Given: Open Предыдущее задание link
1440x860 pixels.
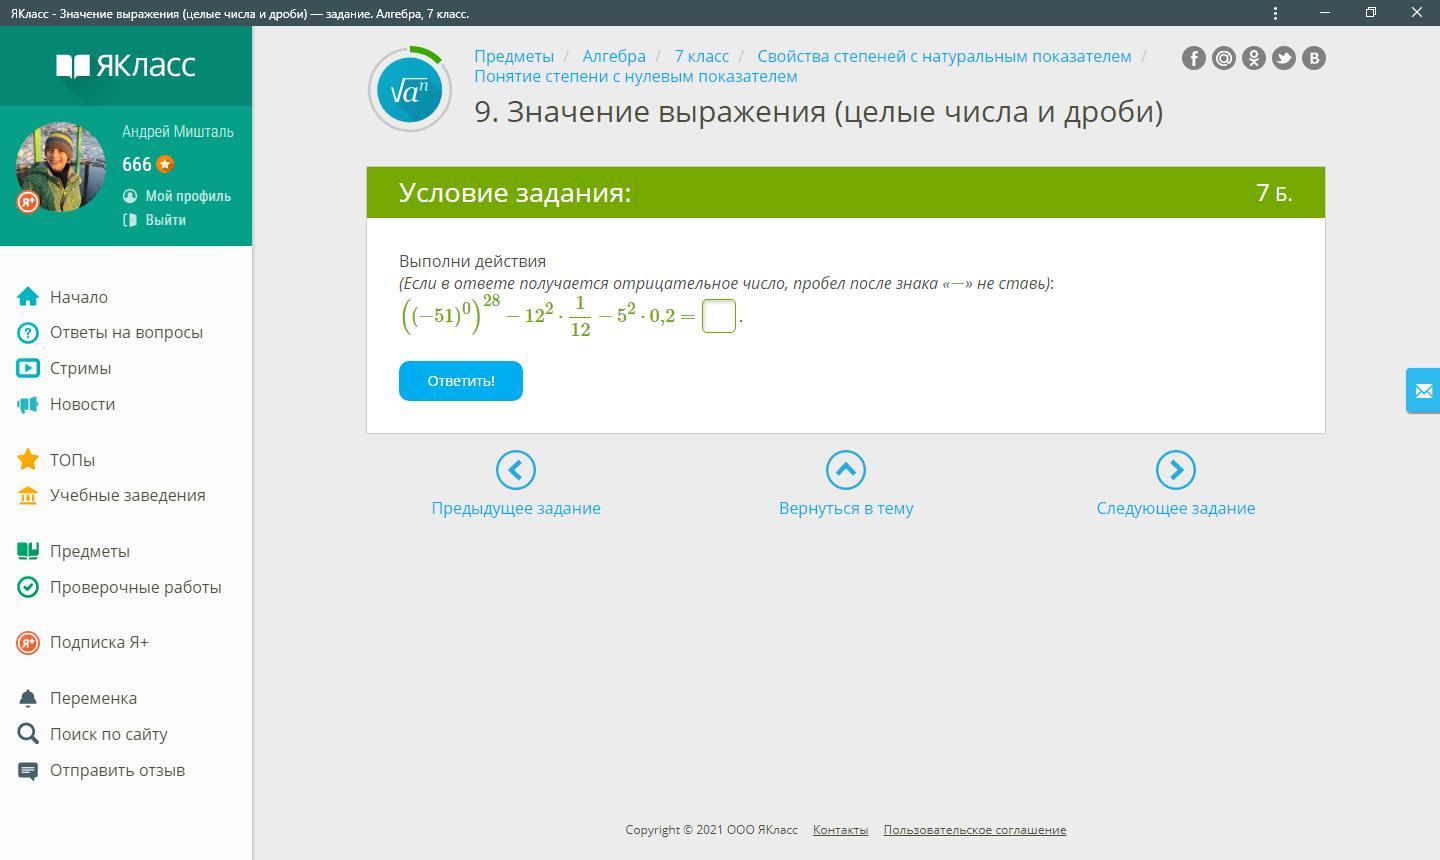Looking at the screenshot, I should tap(516, 508).
